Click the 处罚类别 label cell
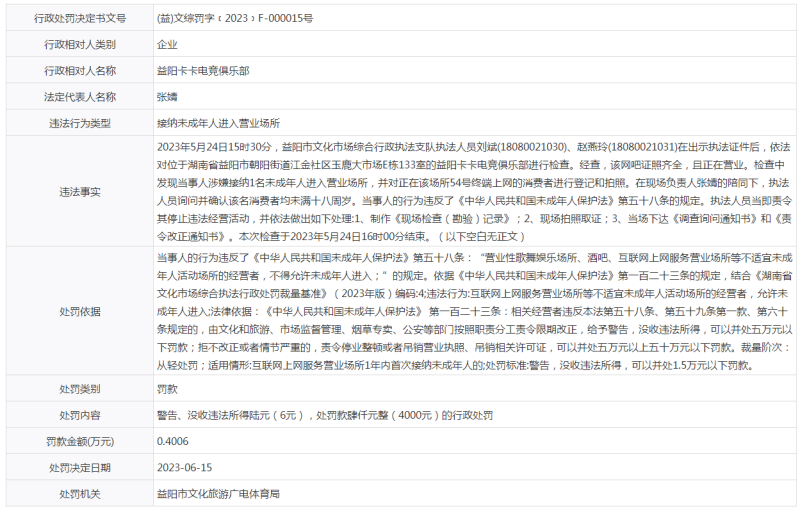Image resolution: width=800 pixels, height=509 pixels. pos(80,388)
